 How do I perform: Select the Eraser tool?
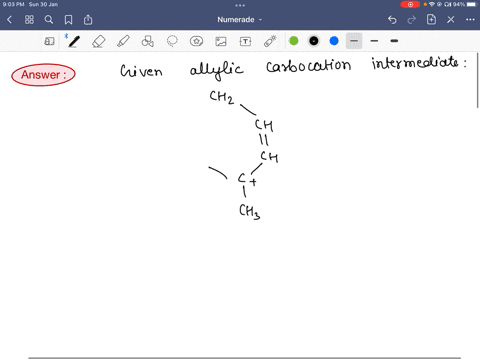click(99, 41)
